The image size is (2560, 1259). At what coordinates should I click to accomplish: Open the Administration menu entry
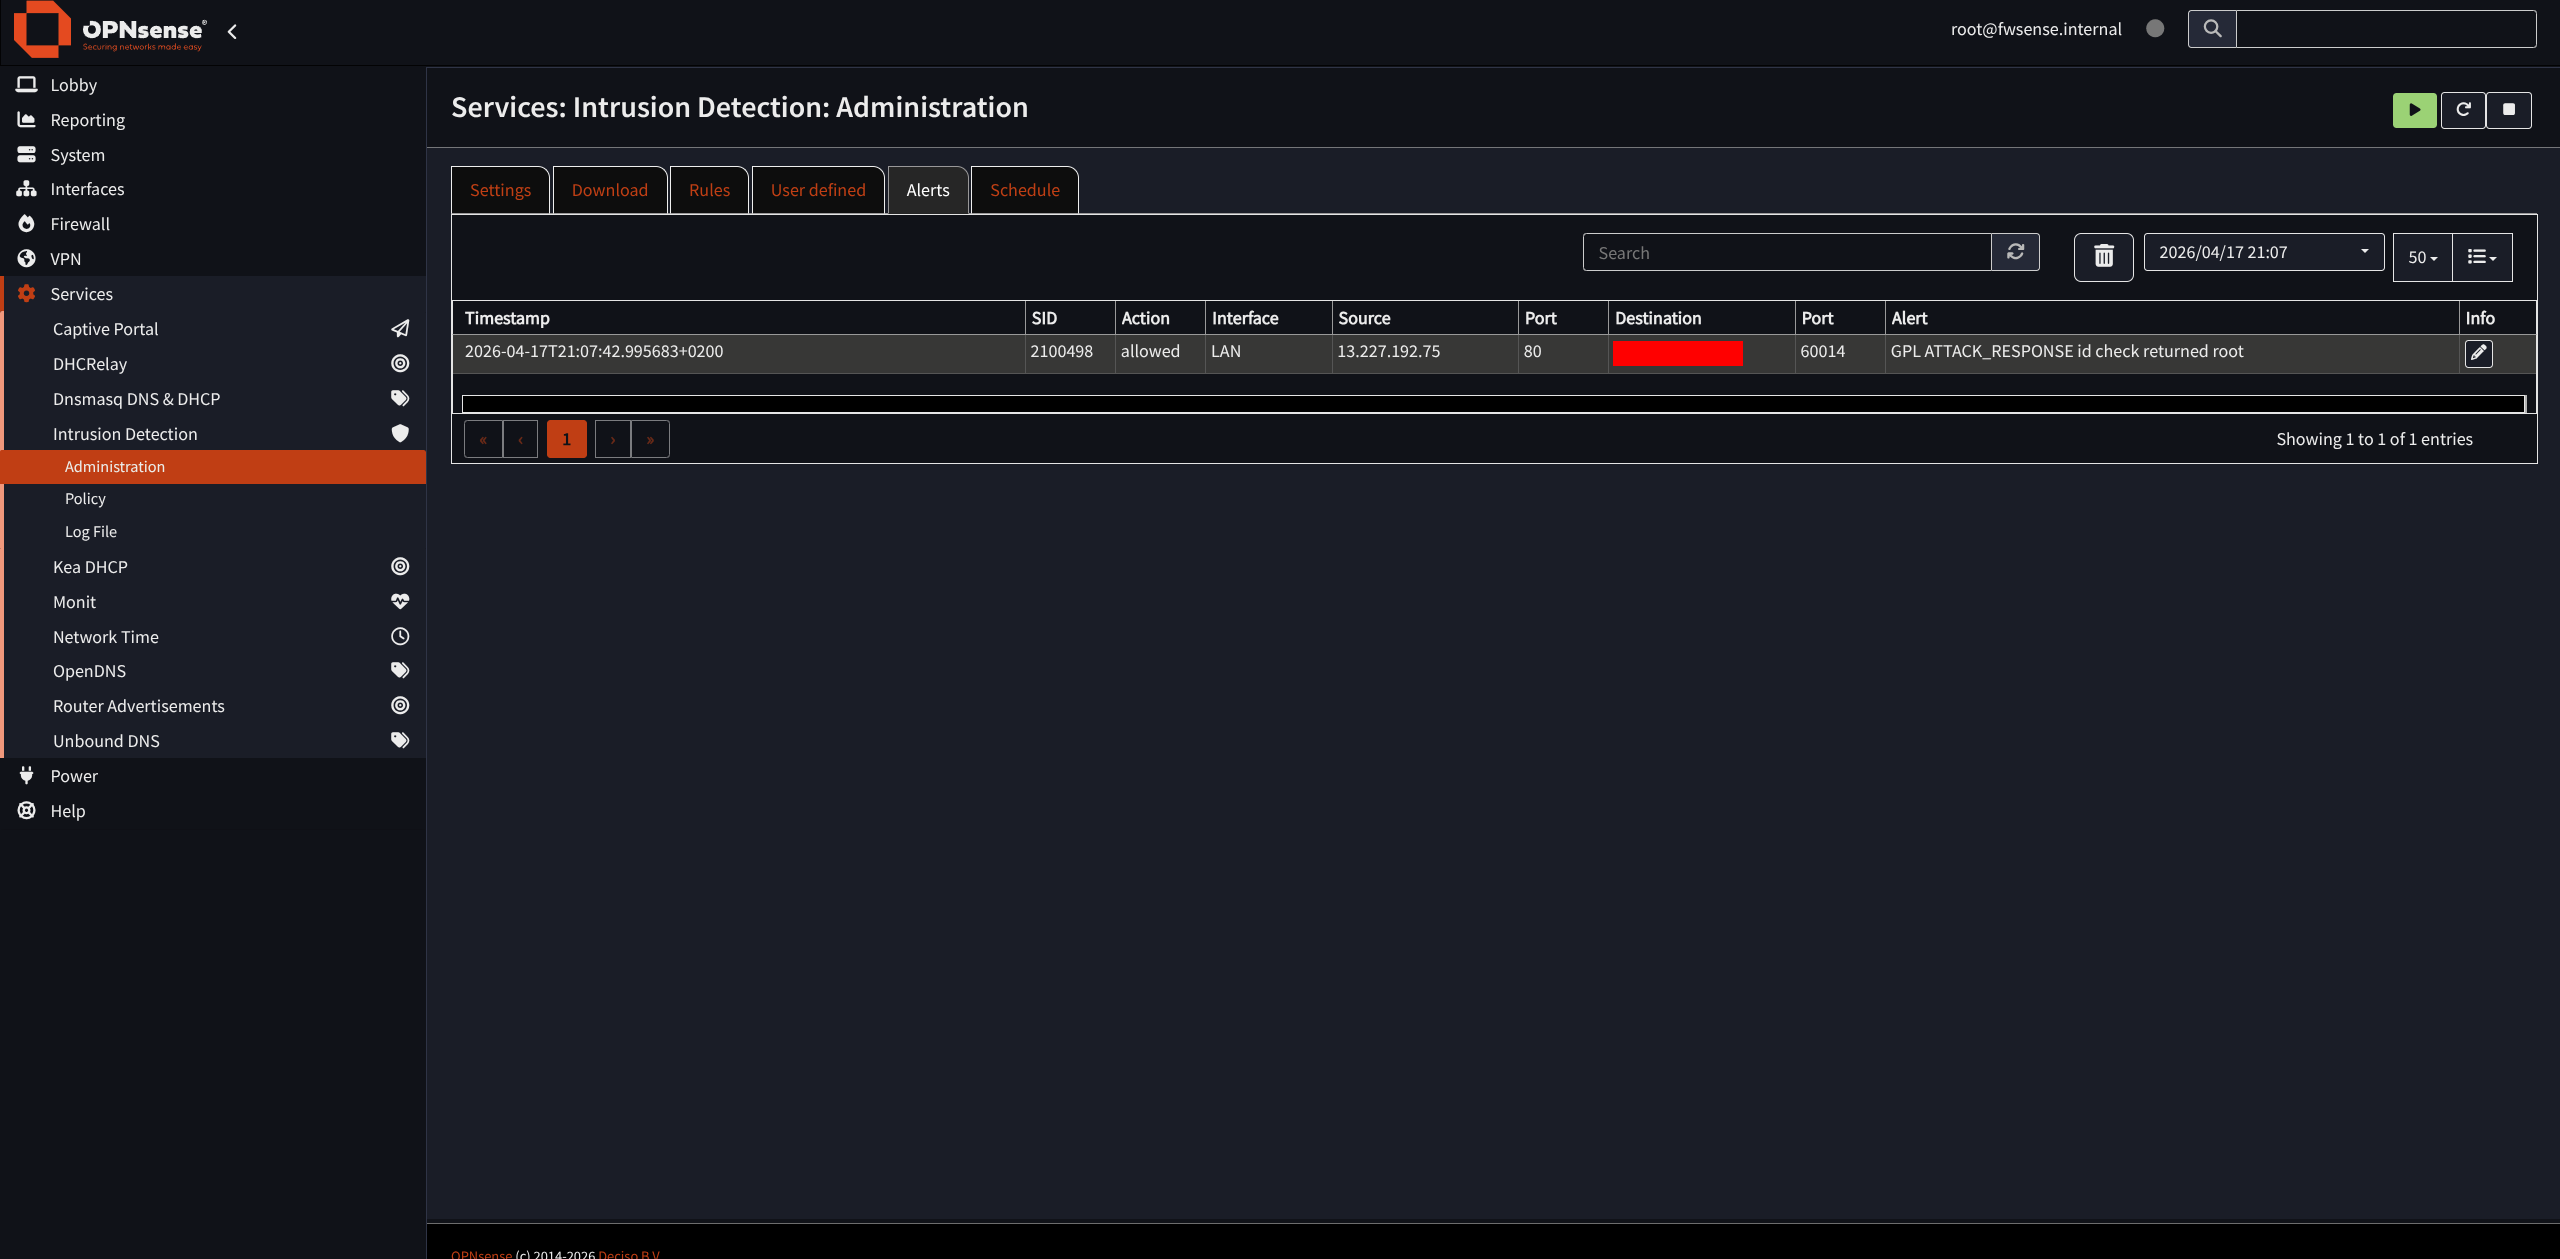tap(213, 467)
